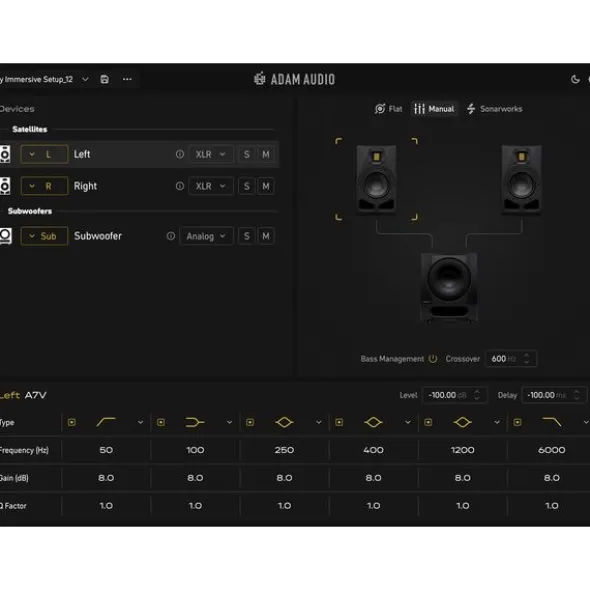Switch to the Flat tuning mode
The image size is (590, 591).
pos(389,109)
